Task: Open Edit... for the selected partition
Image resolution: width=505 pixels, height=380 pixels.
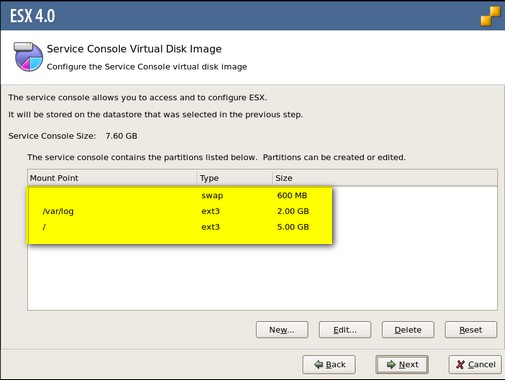Action: point(345,330)
